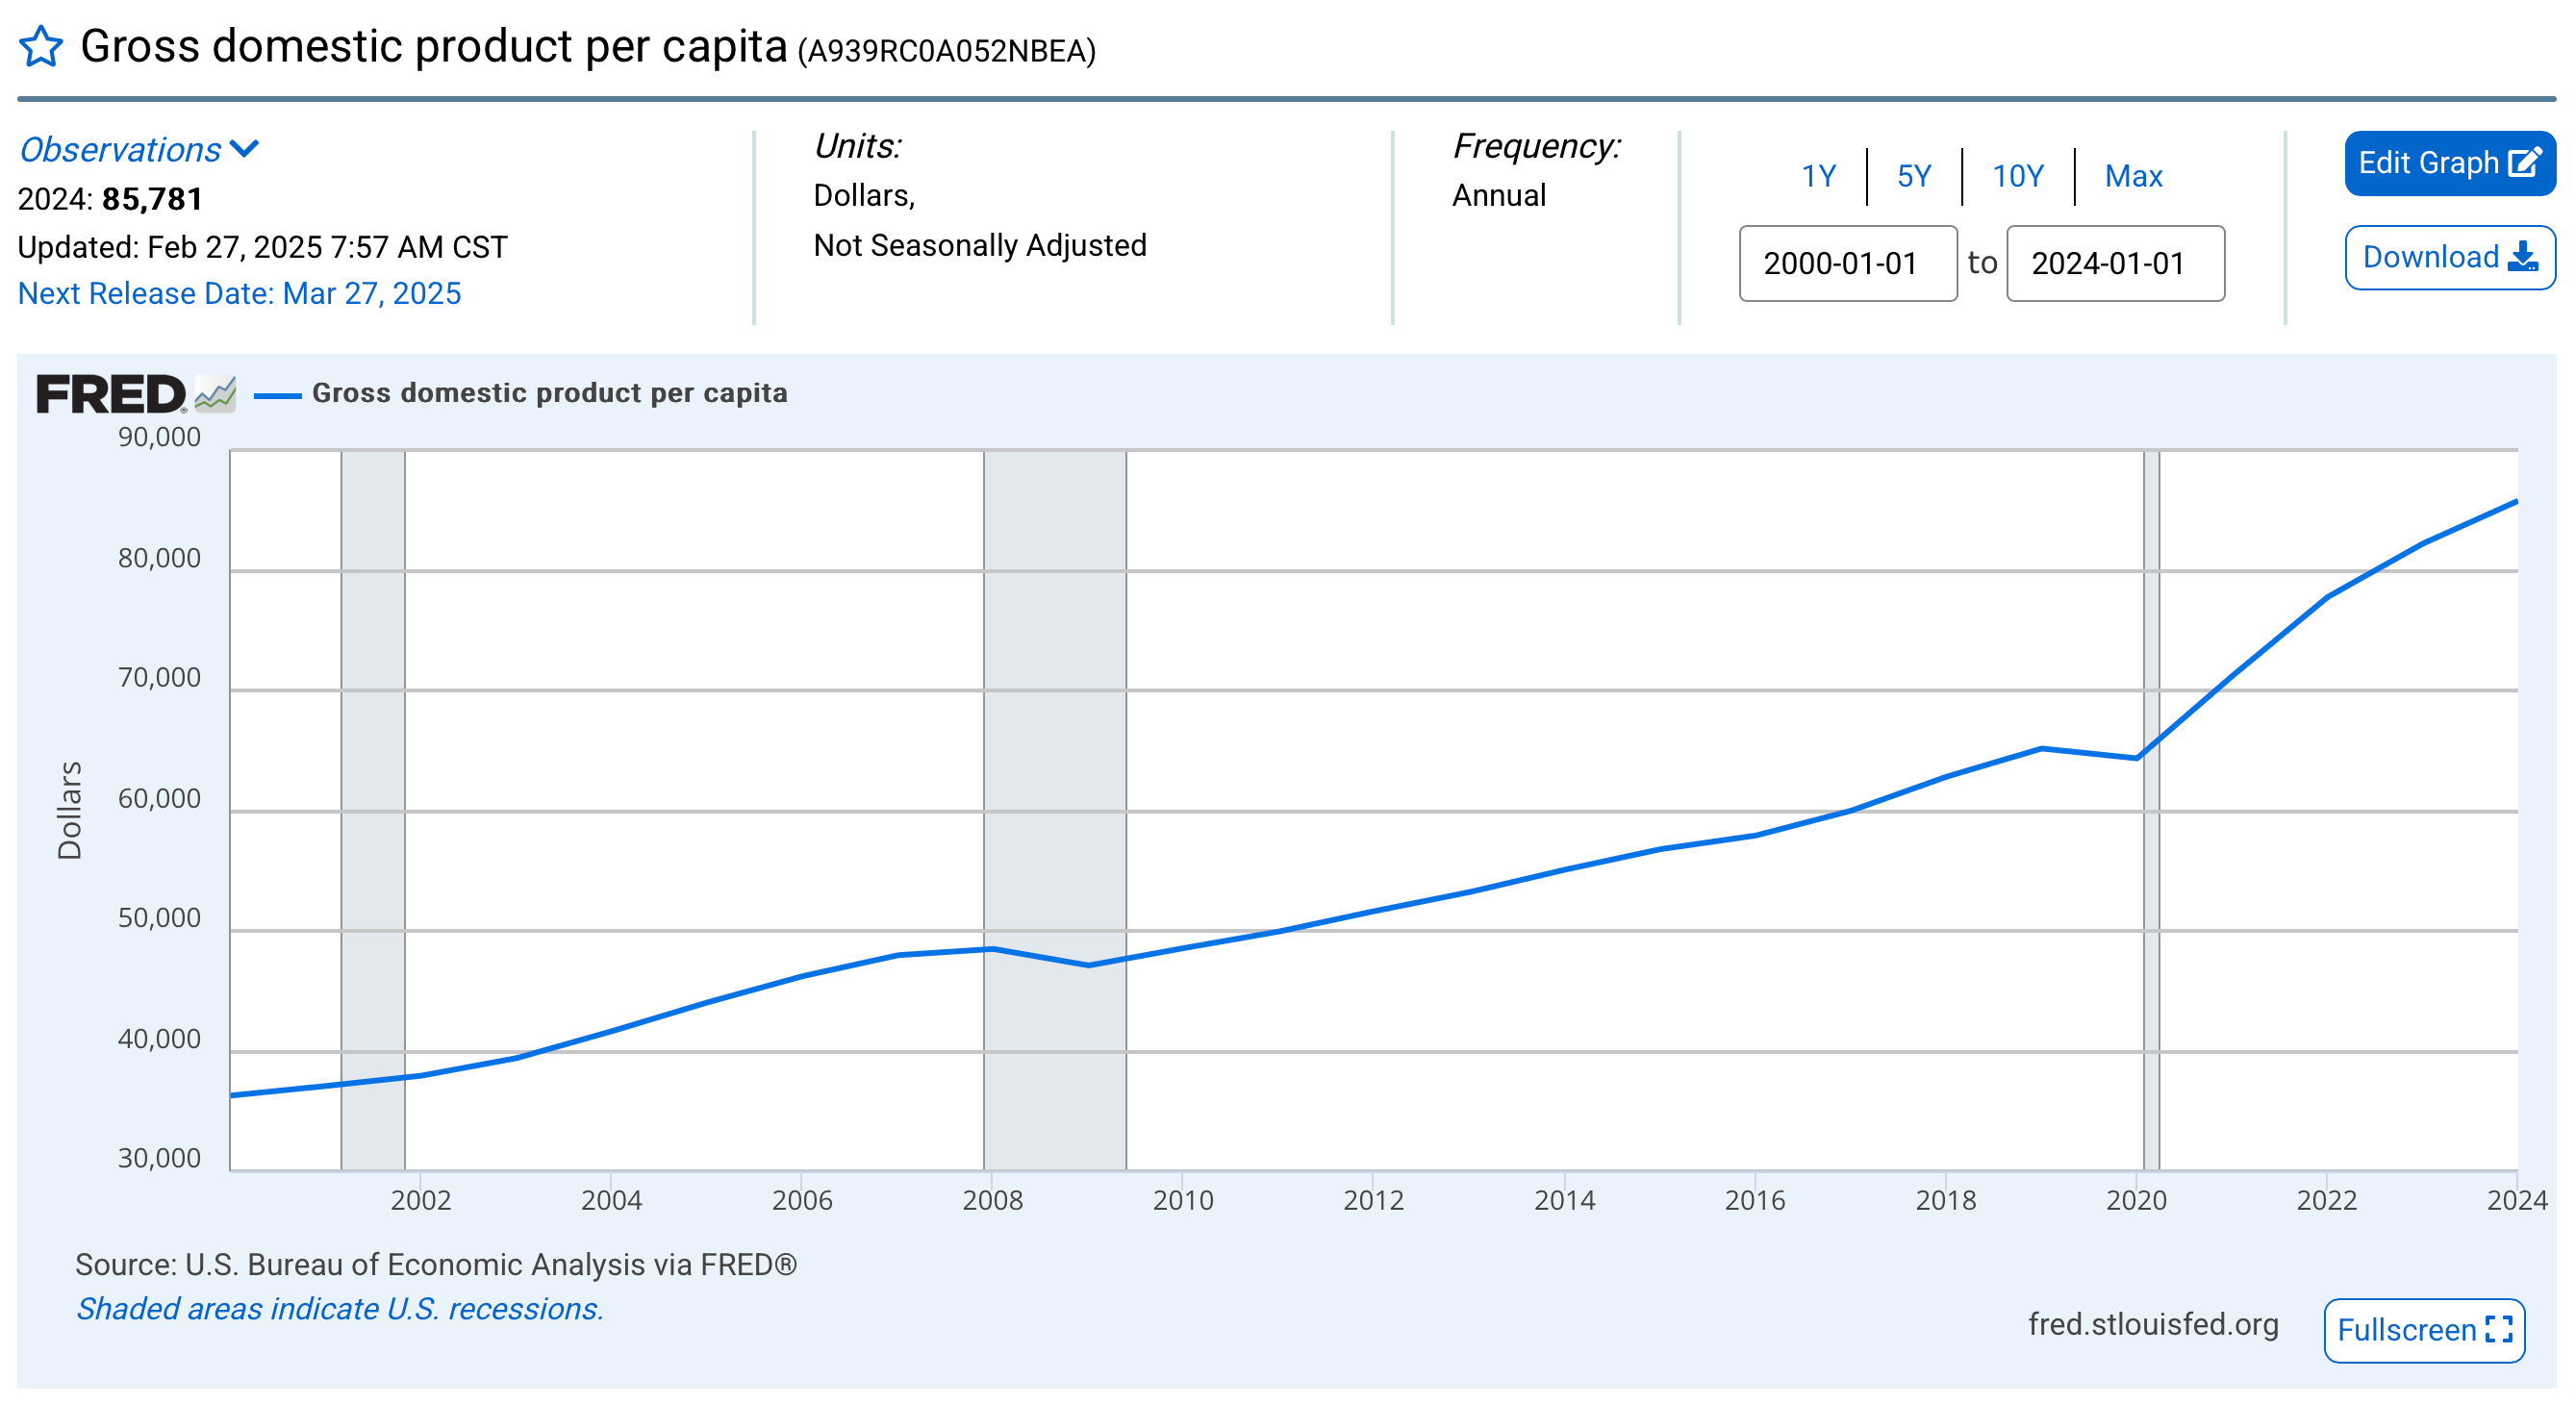
Task: Click the small chart icon beside FRED
Action: 215,394
